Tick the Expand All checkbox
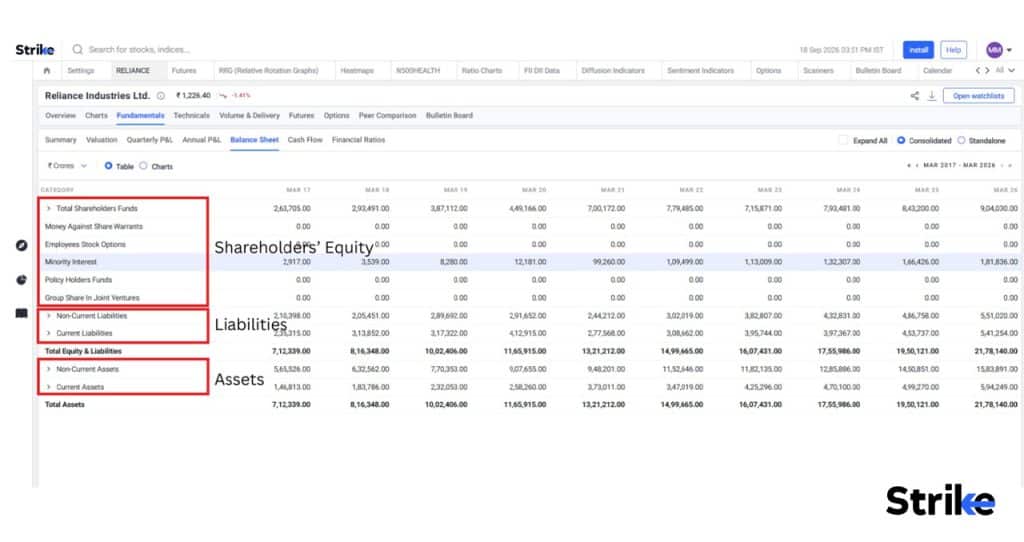The width and height of the screenshot is (1024, 542). (843, 140)
